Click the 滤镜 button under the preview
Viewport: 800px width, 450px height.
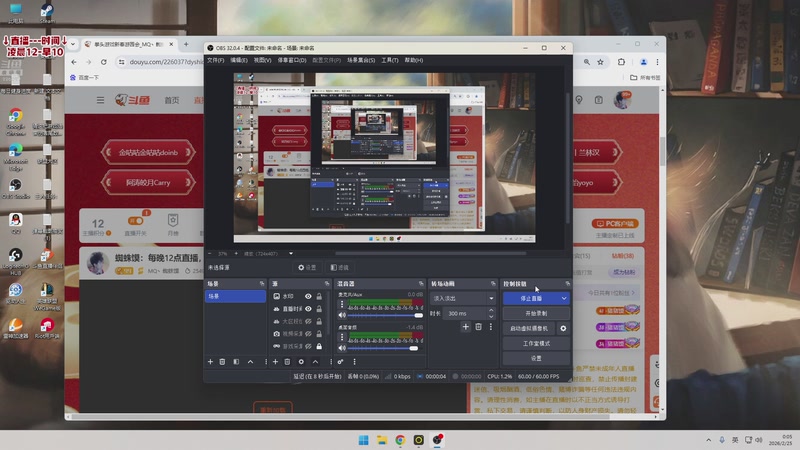click(339, 267)
